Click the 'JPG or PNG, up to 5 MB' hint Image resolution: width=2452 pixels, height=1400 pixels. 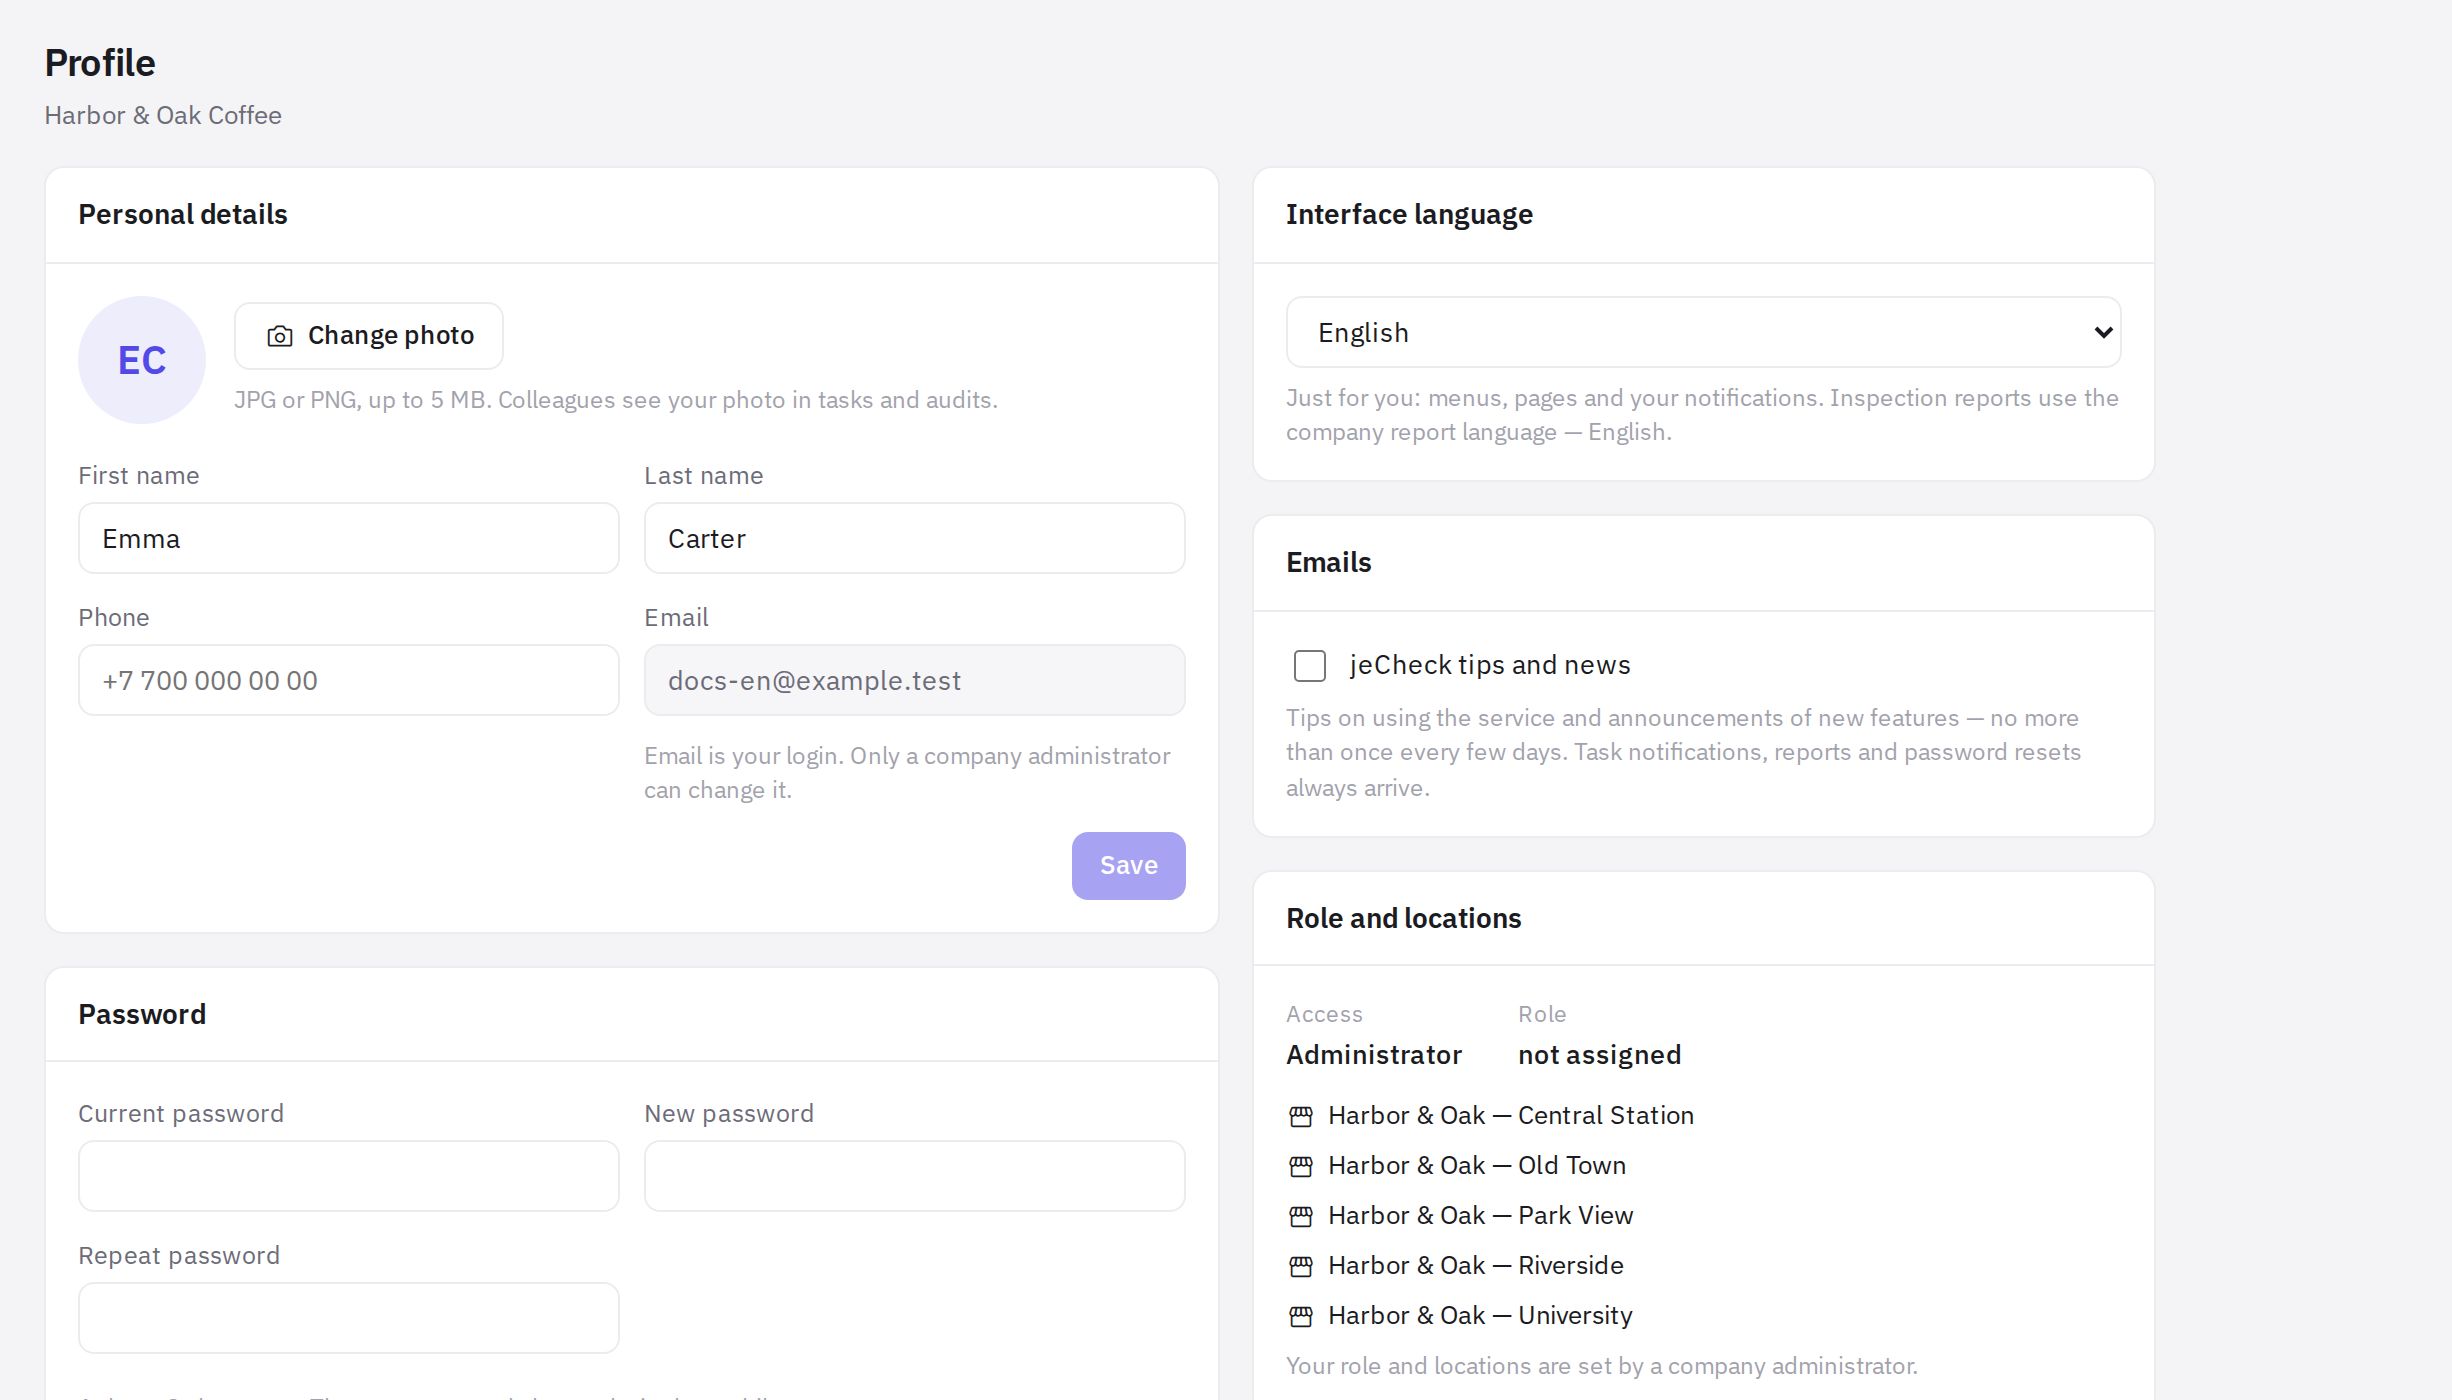point(616,400)
